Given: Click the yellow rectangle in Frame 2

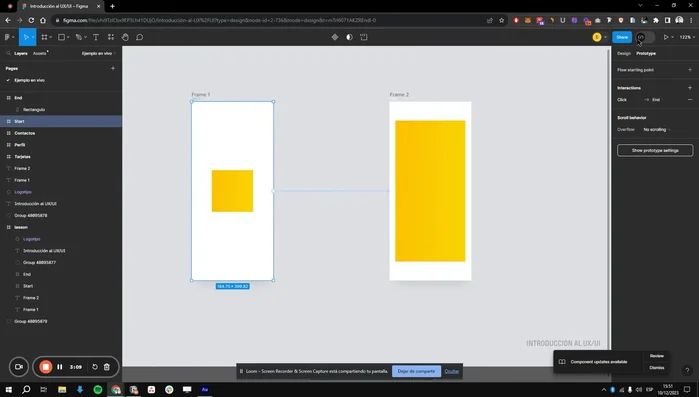Looking at the screenshot, I should [430, 191].
